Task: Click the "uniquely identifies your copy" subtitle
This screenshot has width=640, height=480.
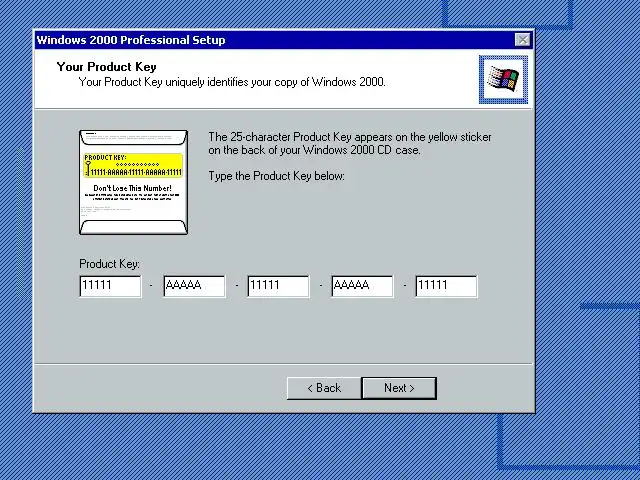Action: click(x=232, y=82)
